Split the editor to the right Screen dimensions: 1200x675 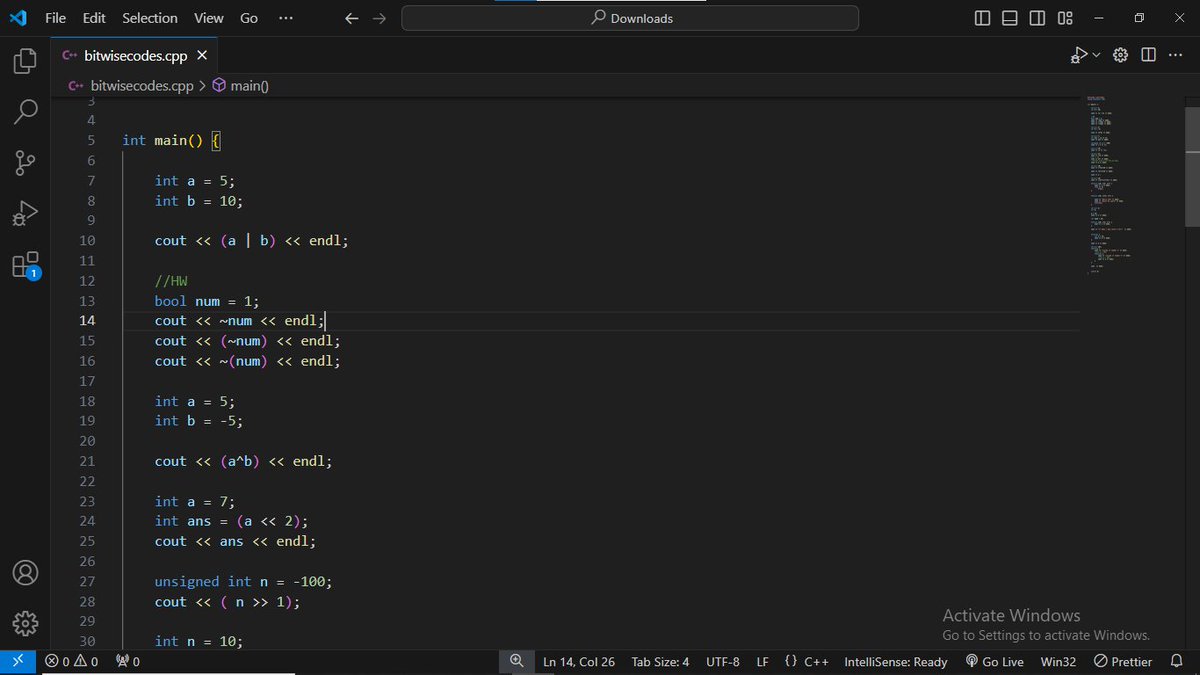(1148, 55)
